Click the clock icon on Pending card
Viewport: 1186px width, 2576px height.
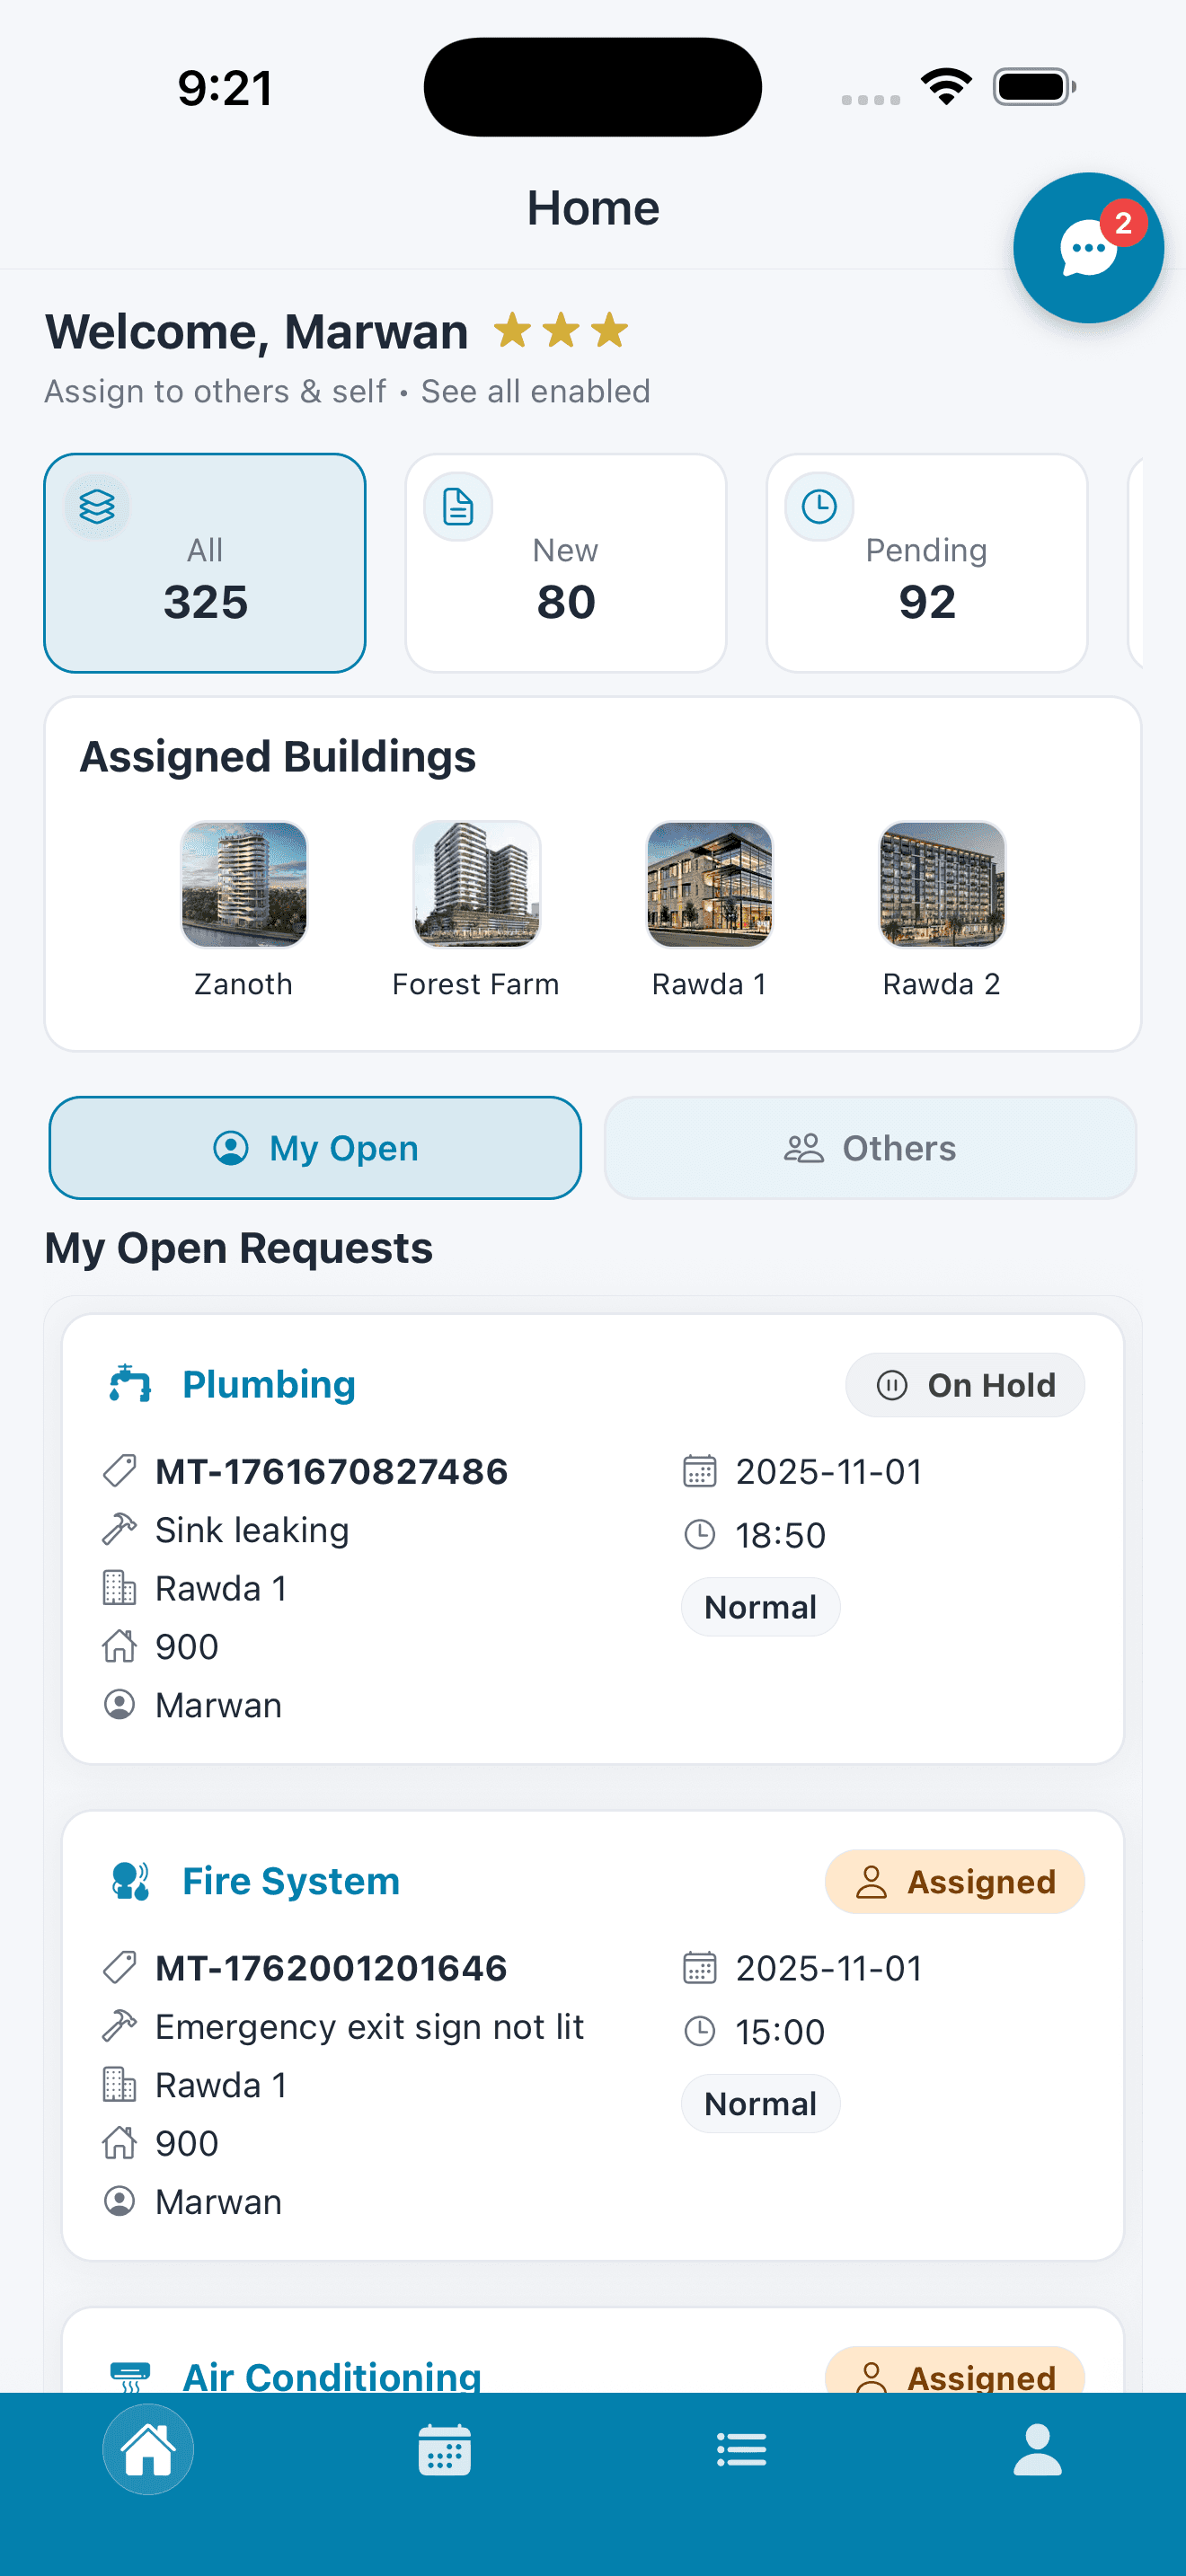[819, 507]
